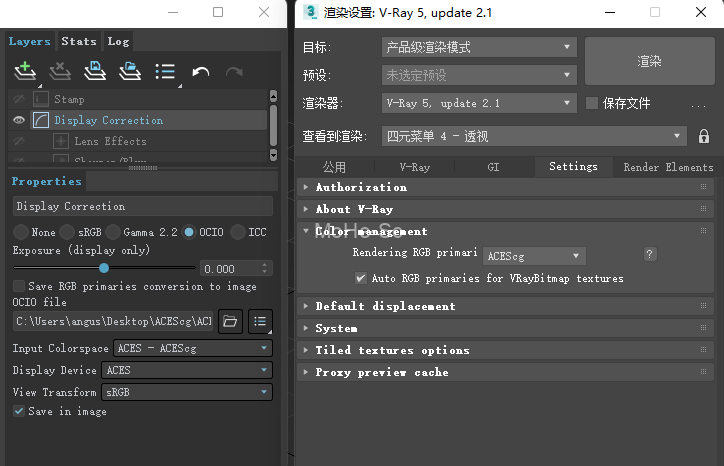Click the lock icon beside view dropdown
Viewport: 724px width, 466px height.
click(x=704, y=136)
